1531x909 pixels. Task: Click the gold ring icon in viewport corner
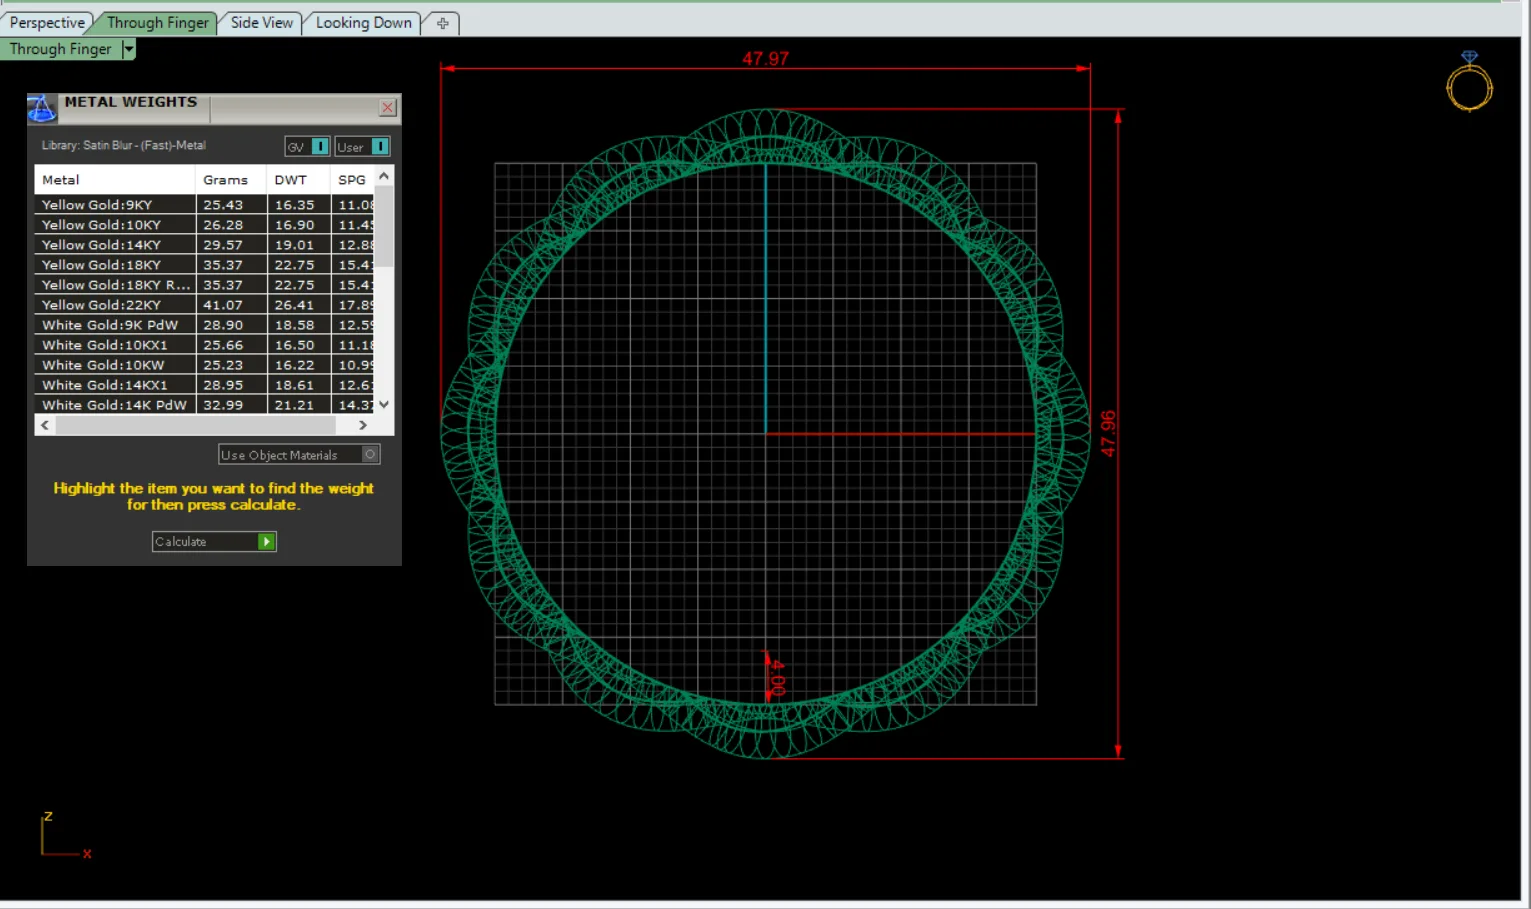coord(1469,81)
